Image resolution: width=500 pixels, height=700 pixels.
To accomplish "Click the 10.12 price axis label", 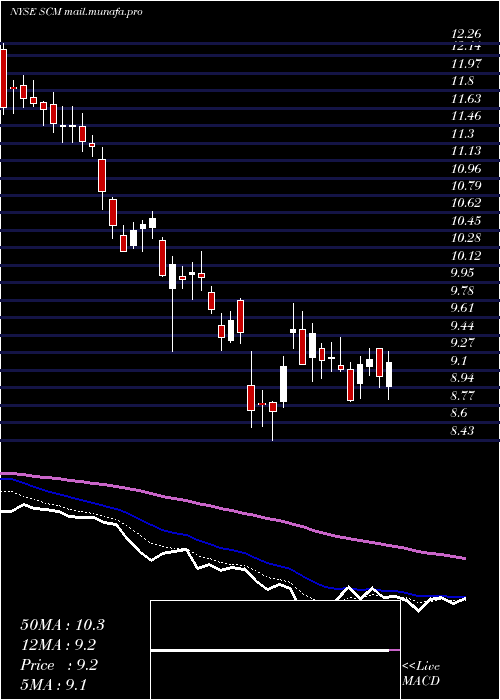I will tap(466, 255).
